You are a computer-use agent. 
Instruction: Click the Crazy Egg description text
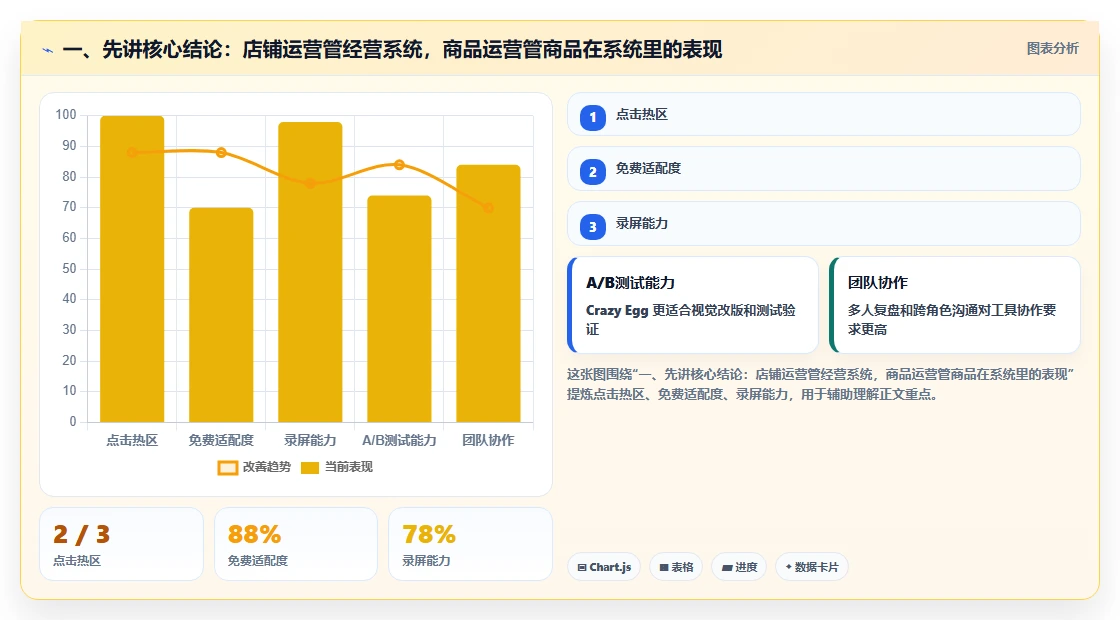point(691,320)
